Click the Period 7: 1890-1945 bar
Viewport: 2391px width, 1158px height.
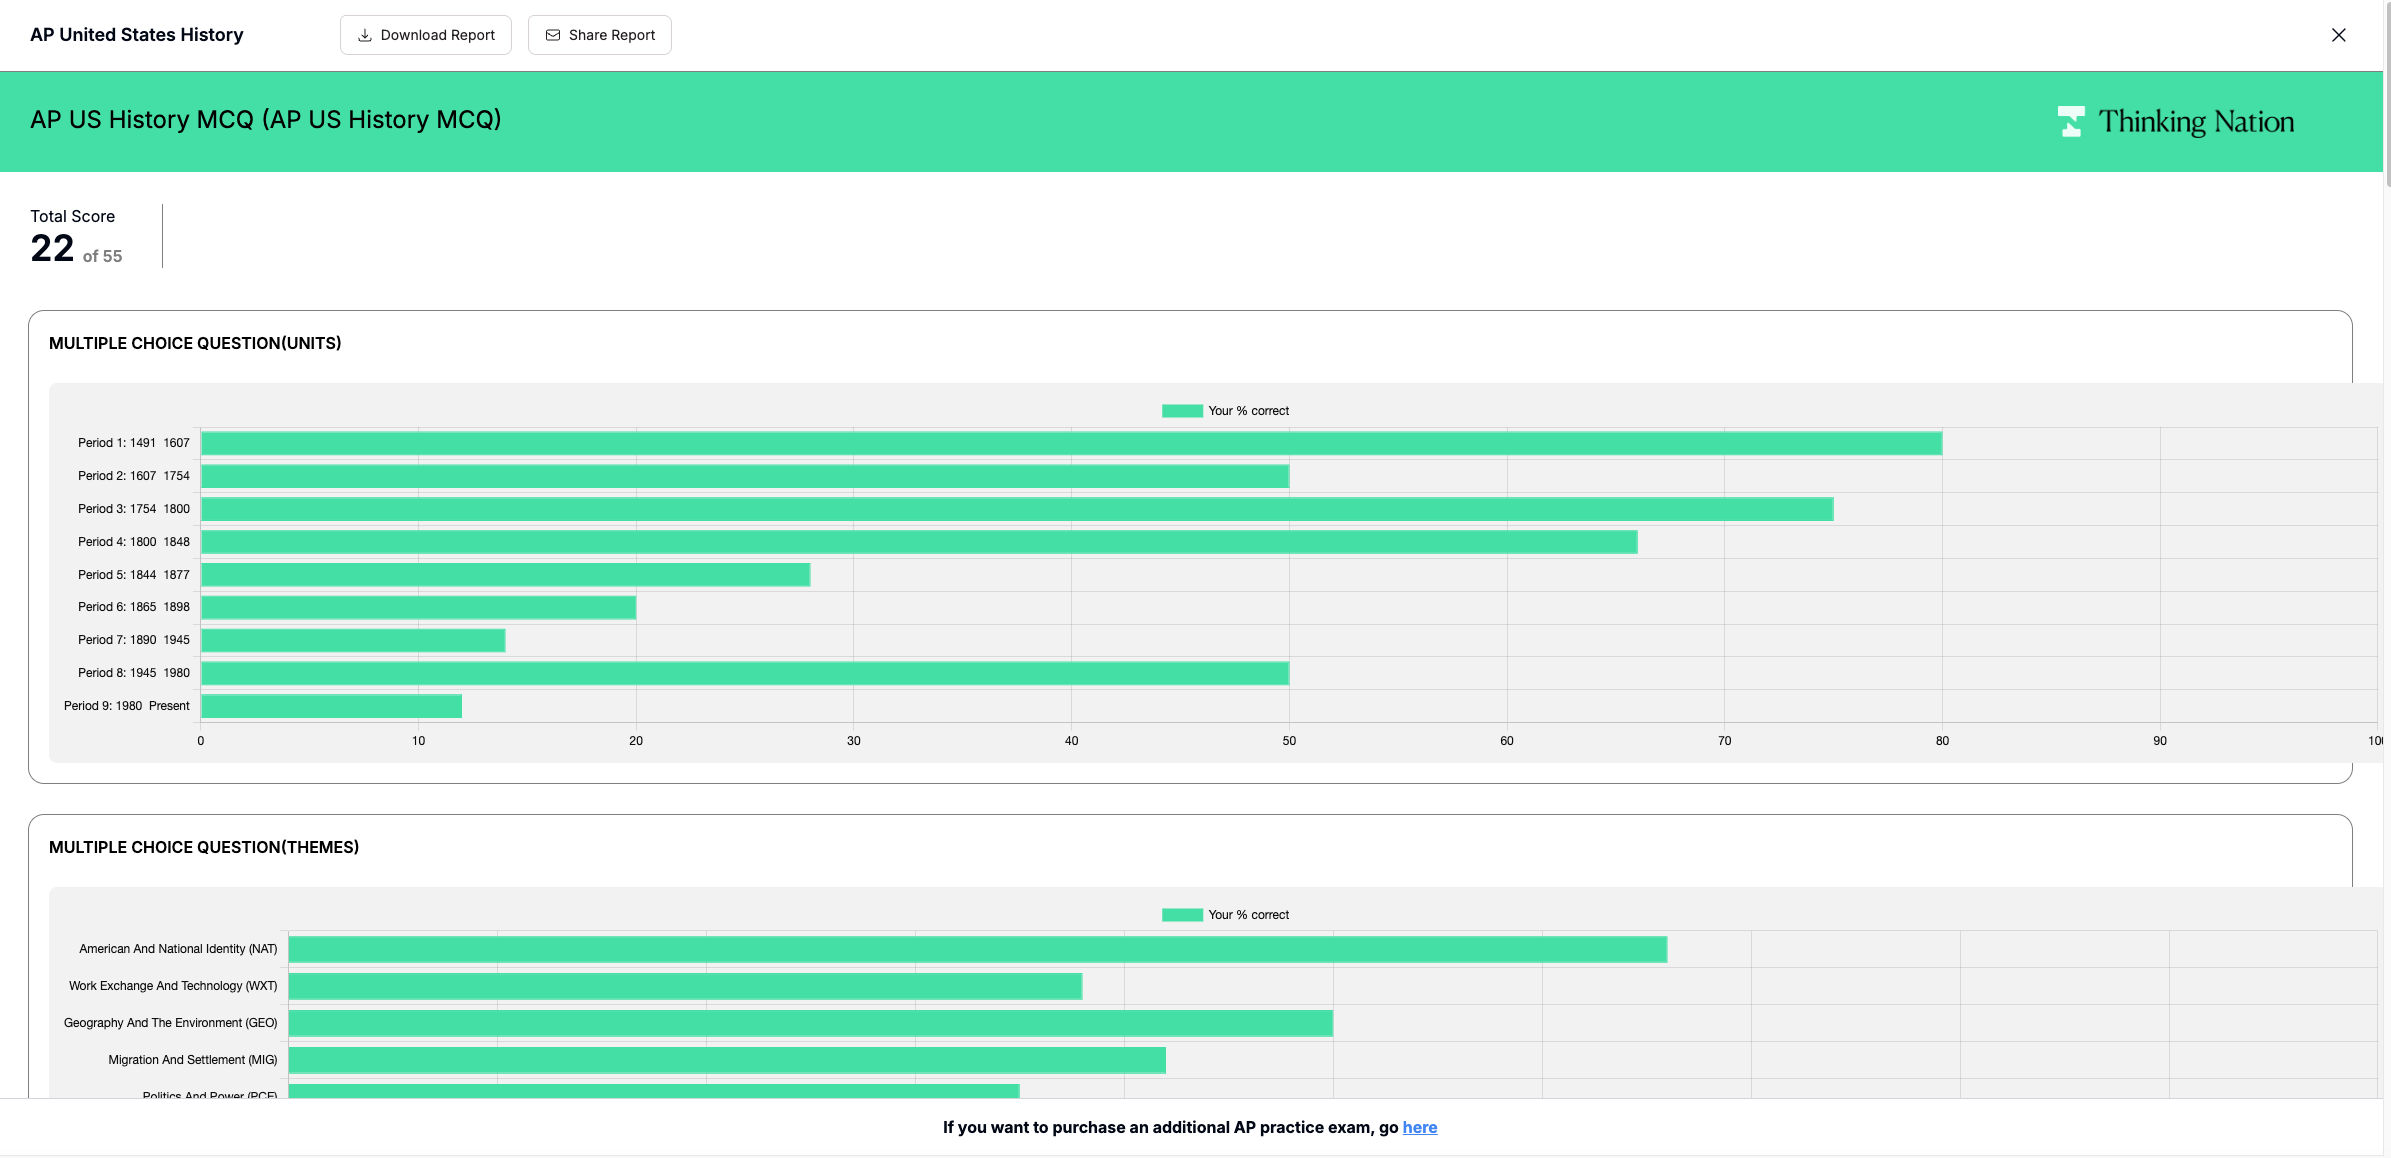pos(353,640)
